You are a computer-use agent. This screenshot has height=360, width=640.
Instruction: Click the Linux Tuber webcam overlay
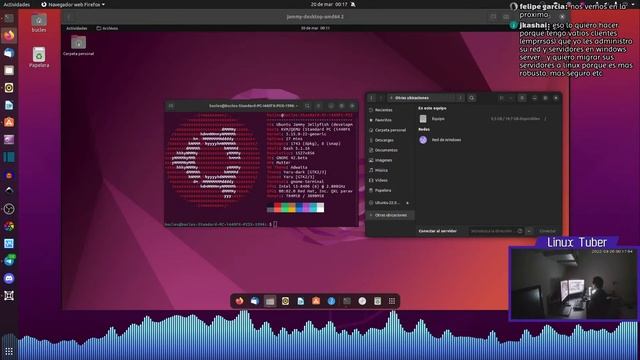click(x=573, y=283)
